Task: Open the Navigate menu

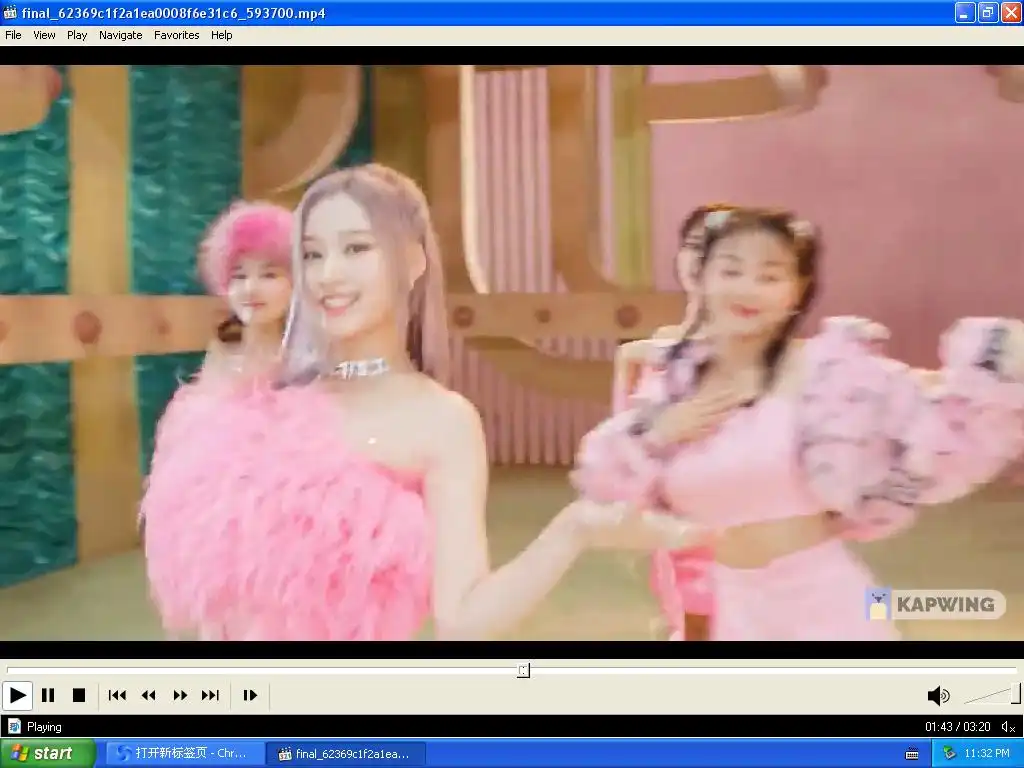Action: click(x=121, y=35)
